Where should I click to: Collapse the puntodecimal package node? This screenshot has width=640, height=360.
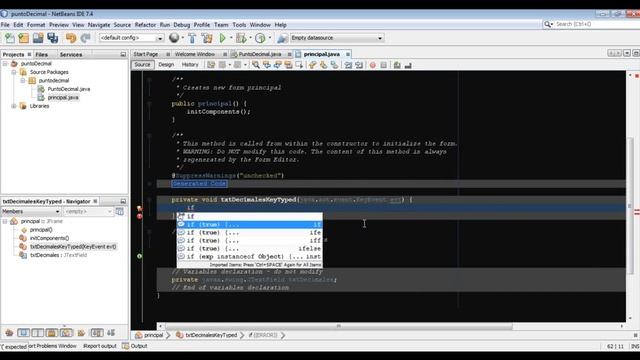pos(23,80)
